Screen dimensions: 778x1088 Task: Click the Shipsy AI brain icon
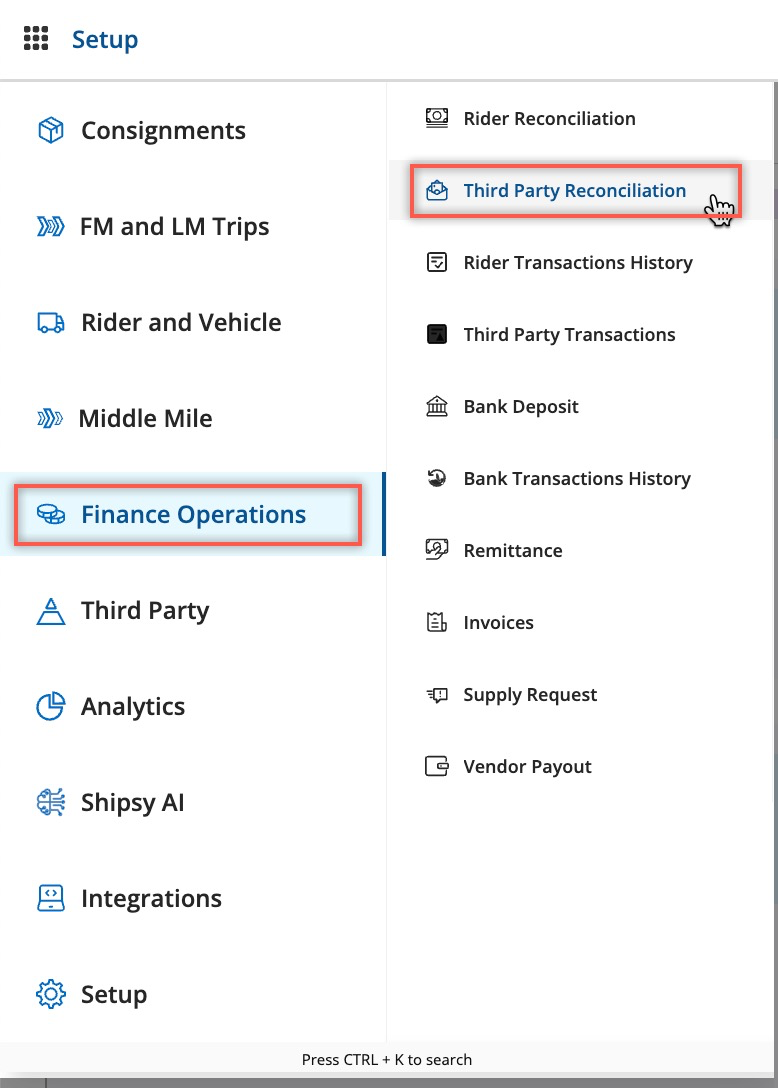[50, 803]
